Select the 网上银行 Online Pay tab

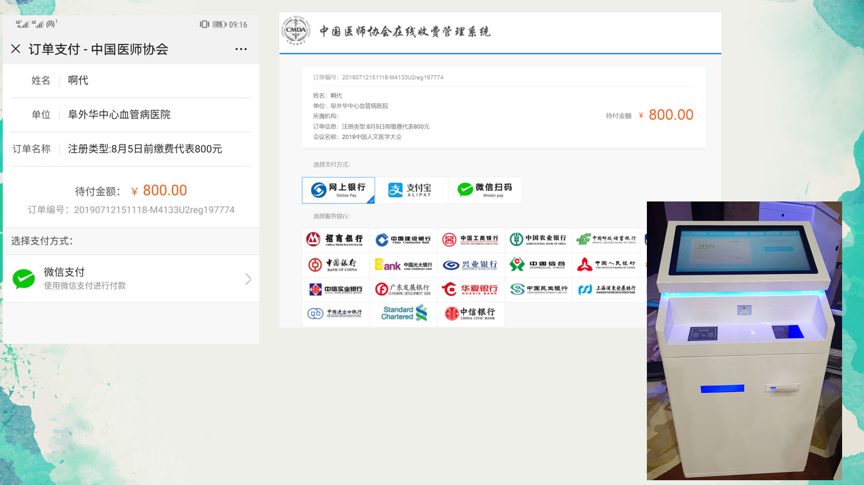[x=338, y=190]
